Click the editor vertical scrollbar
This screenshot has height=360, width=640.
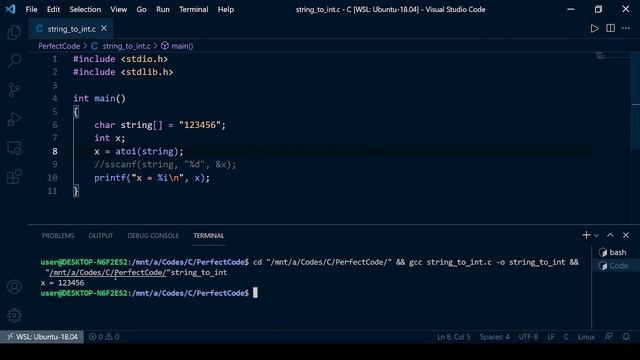click(x=636, y=100)
